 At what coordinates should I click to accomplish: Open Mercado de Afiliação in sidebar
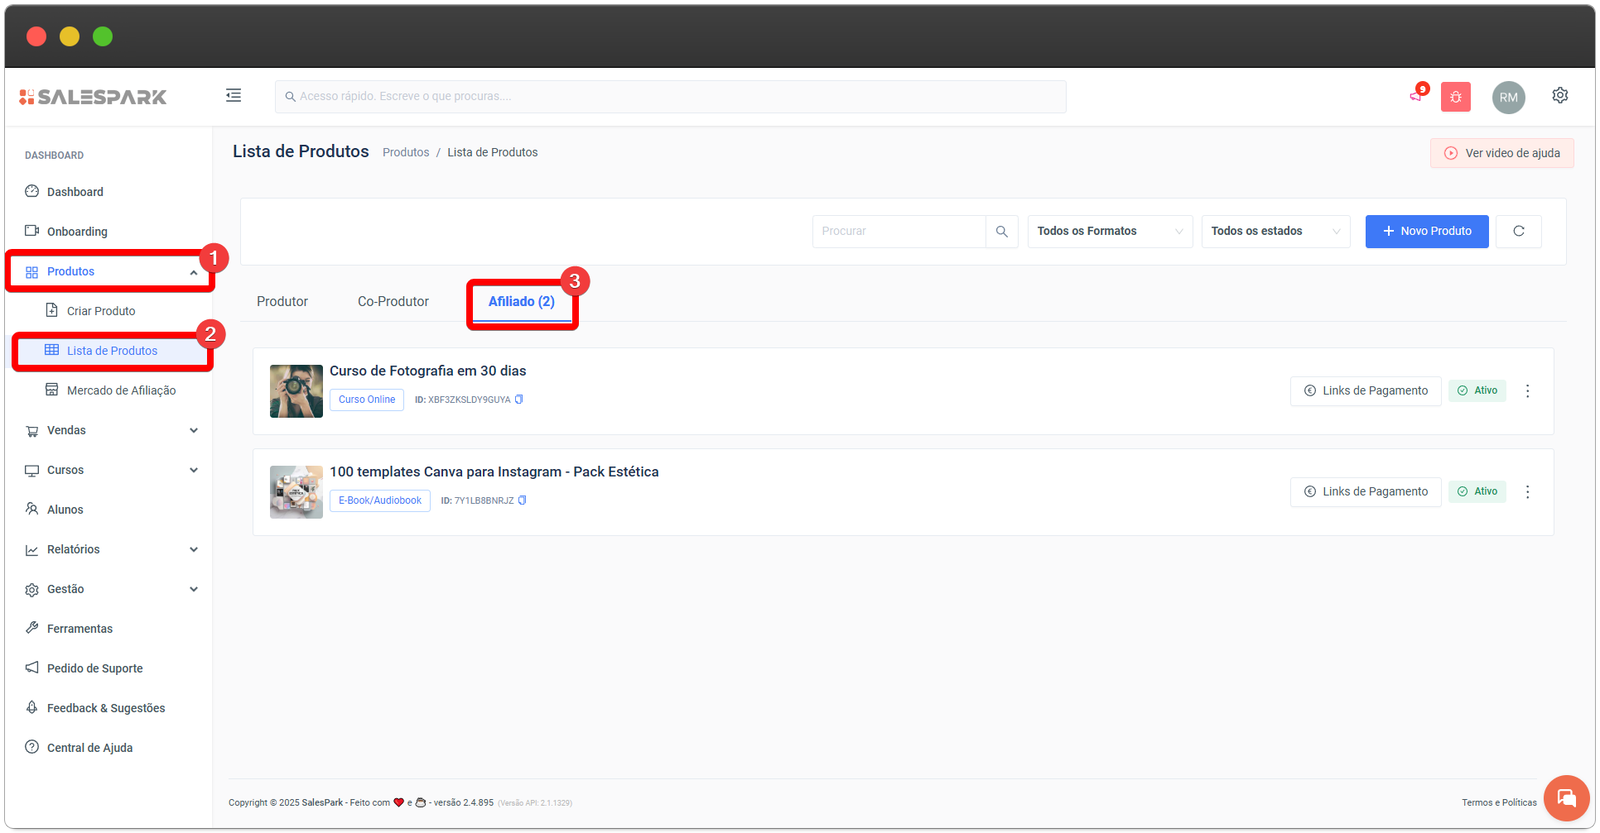[120, 391]
